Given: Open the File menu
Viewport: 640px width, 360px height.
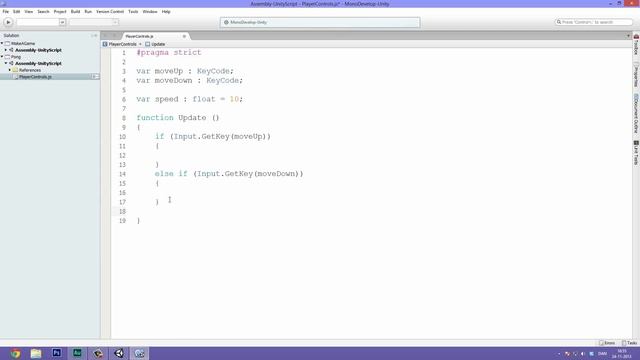Looking at the screenshot, I should (x=6, y=12).
